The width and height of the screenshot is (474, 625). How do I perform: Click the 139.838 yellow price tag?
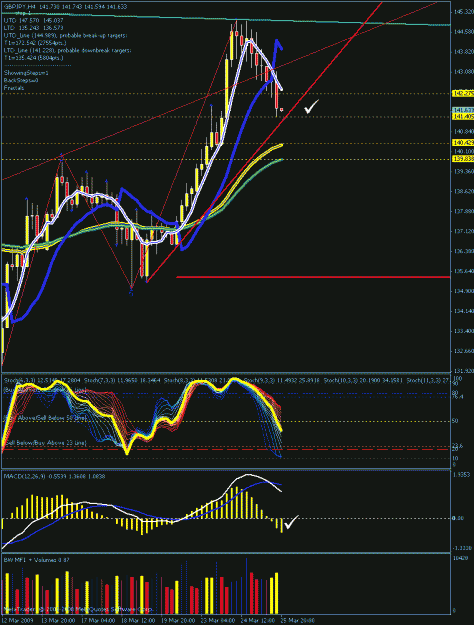(463, 159)
